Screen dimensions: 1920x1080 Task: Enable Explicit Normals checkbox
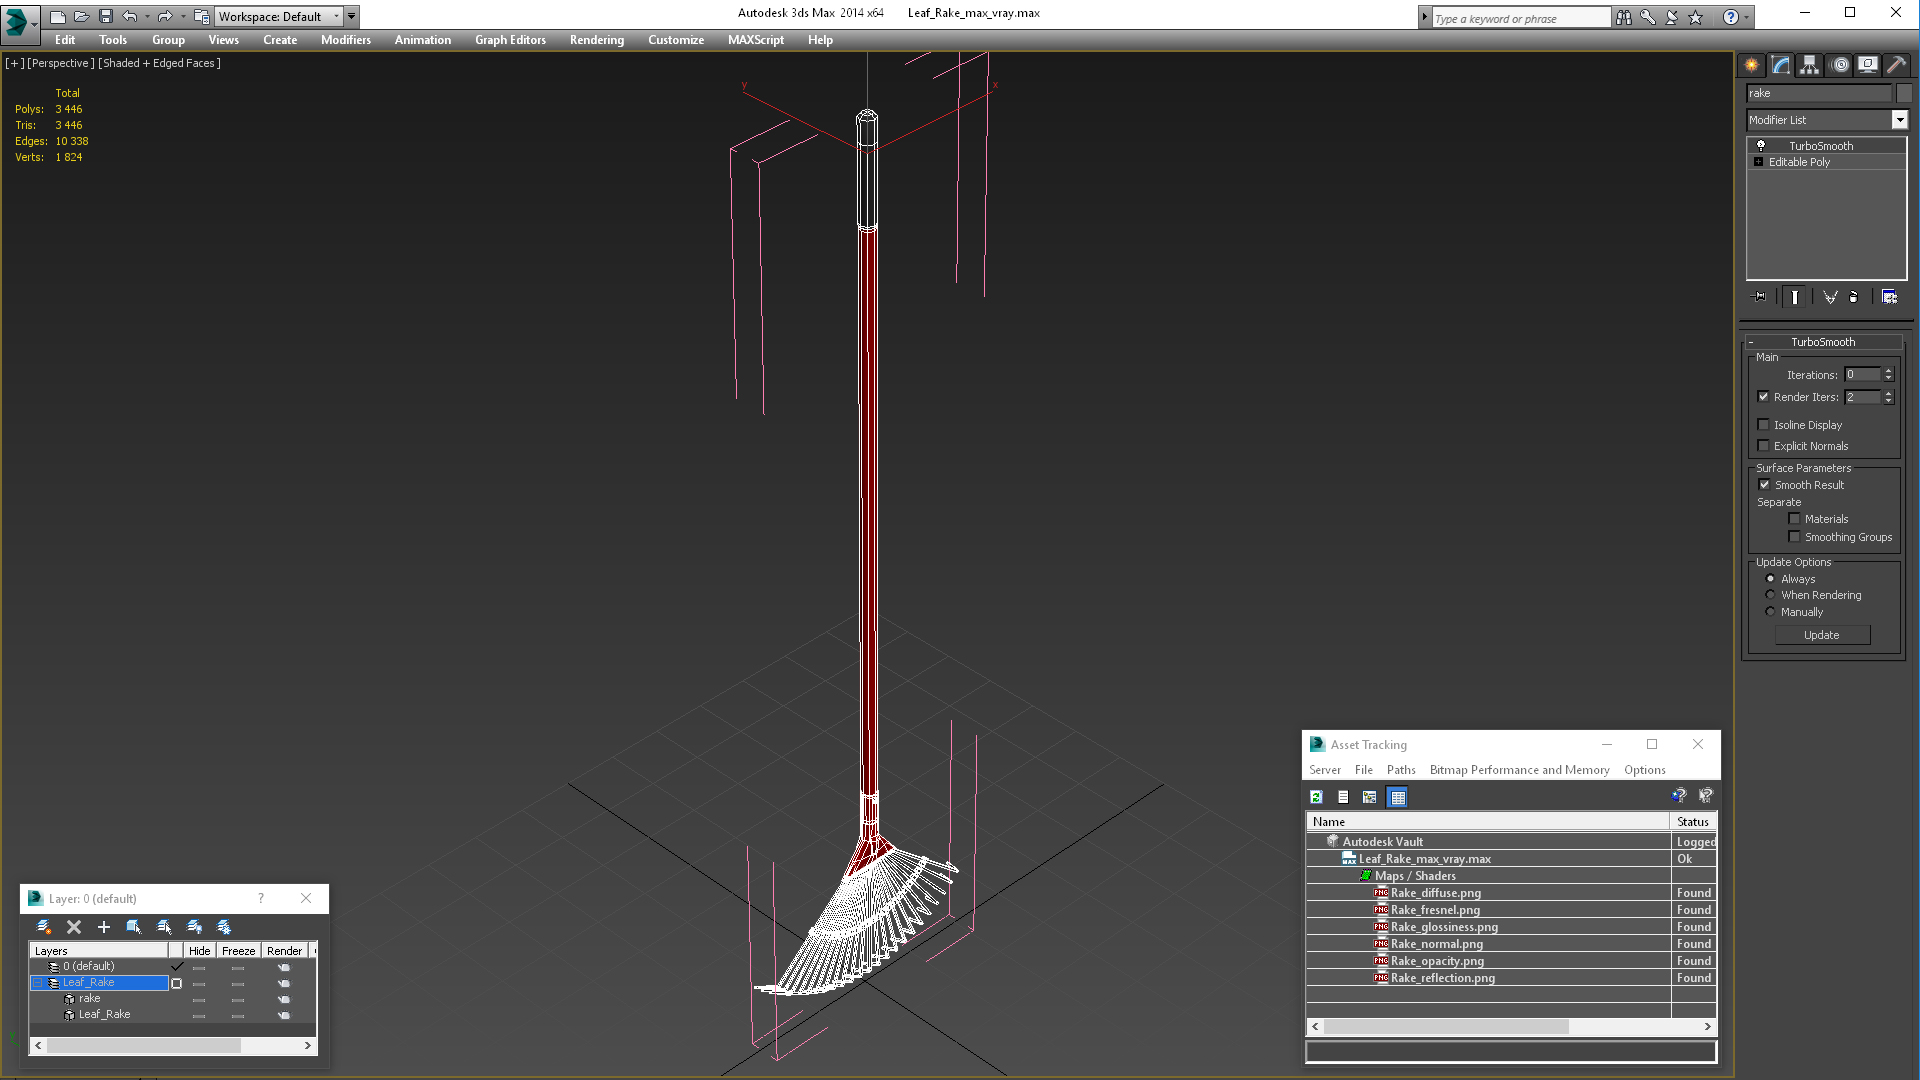(1764, 446)
